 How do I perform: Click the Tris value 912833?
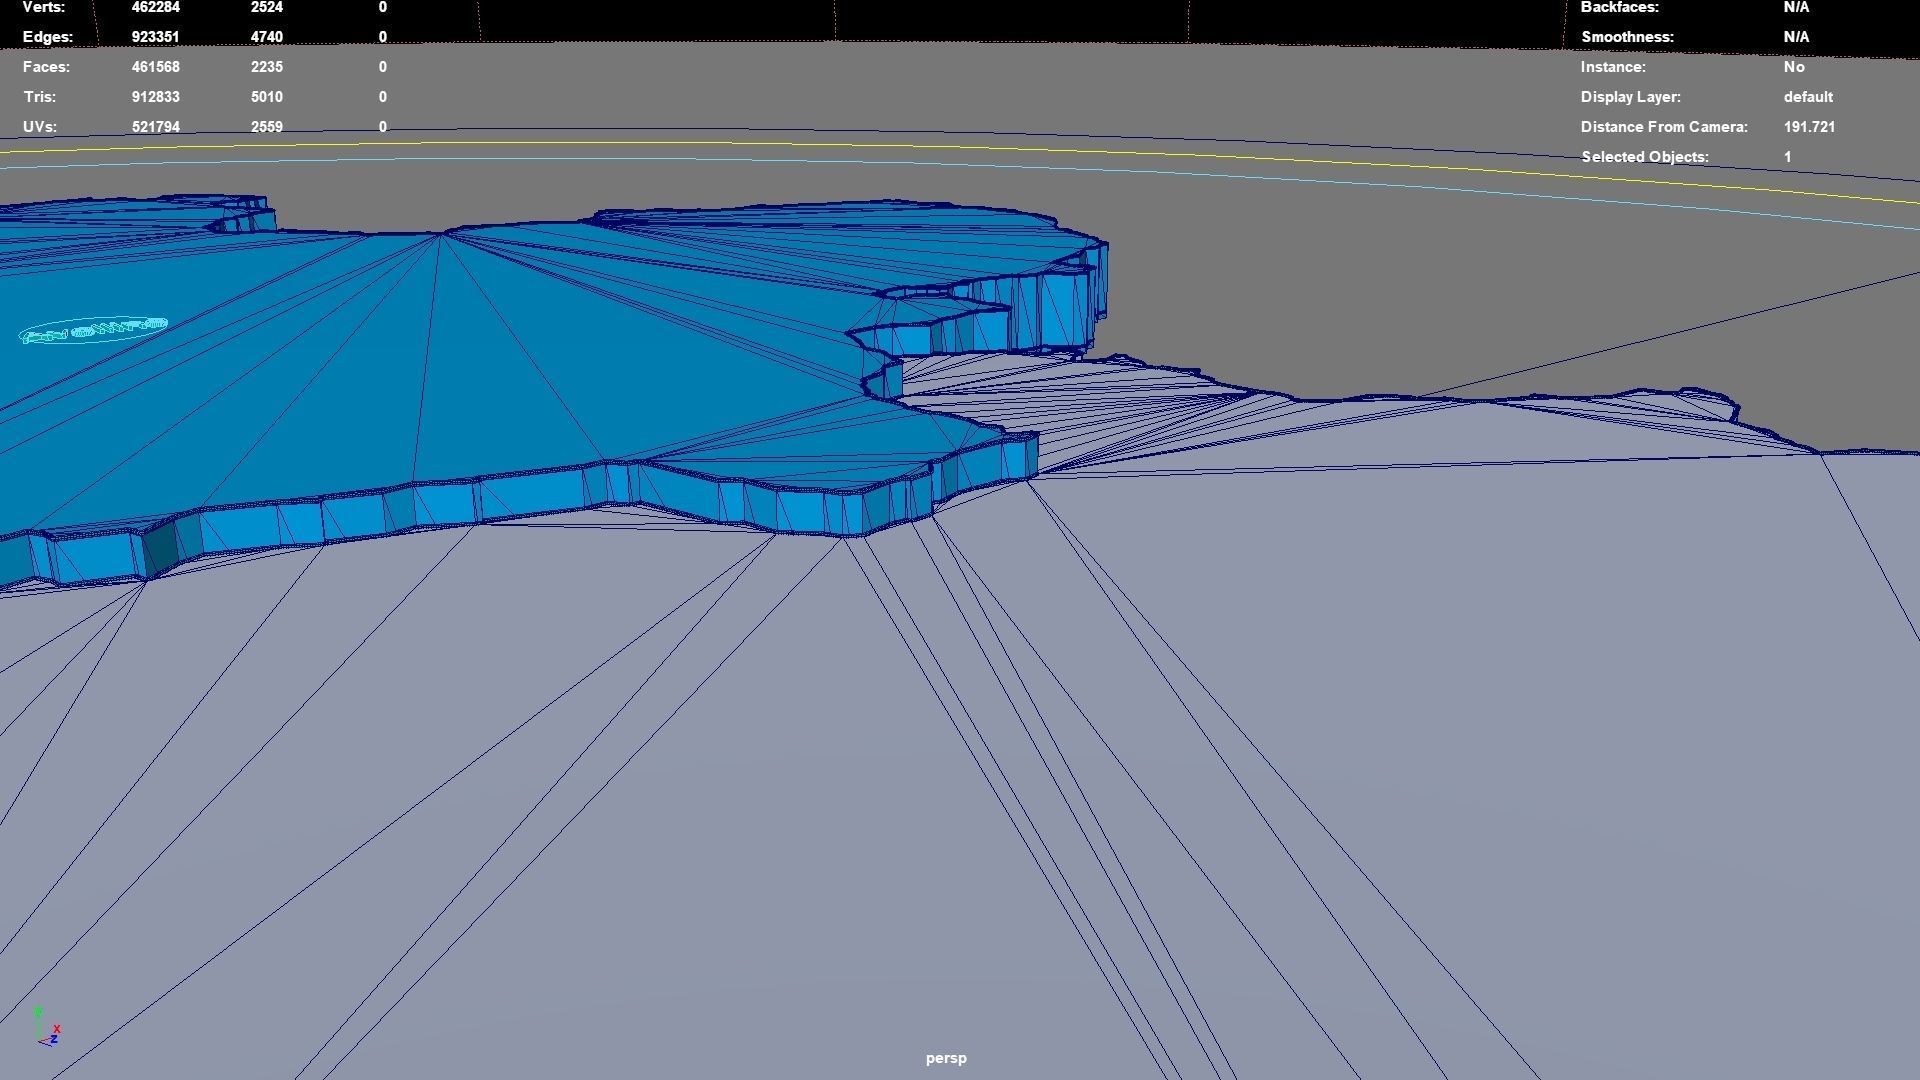(156, 97)
